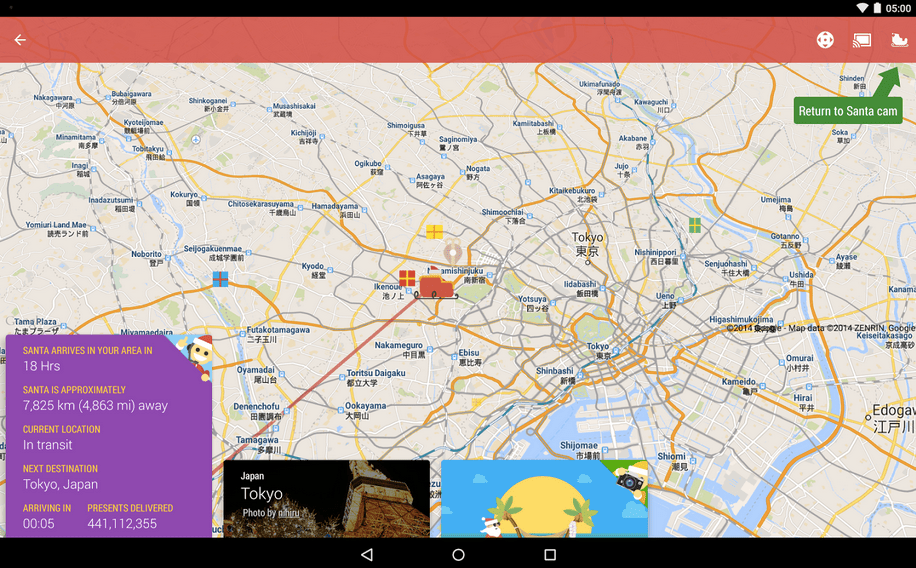Tap the Kichijoji label on map
Image resolution: width=916 pixels, height=568 pixels.
(x=304, y=137)
